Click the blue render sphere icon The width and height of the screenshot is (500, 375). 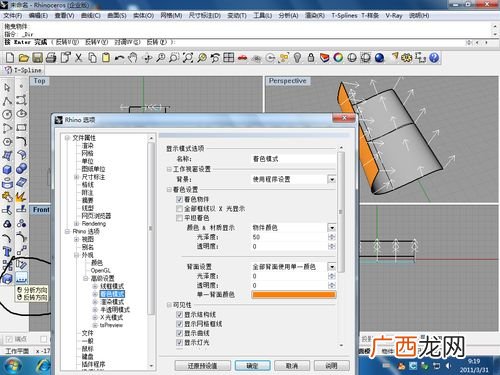[379, 58]
